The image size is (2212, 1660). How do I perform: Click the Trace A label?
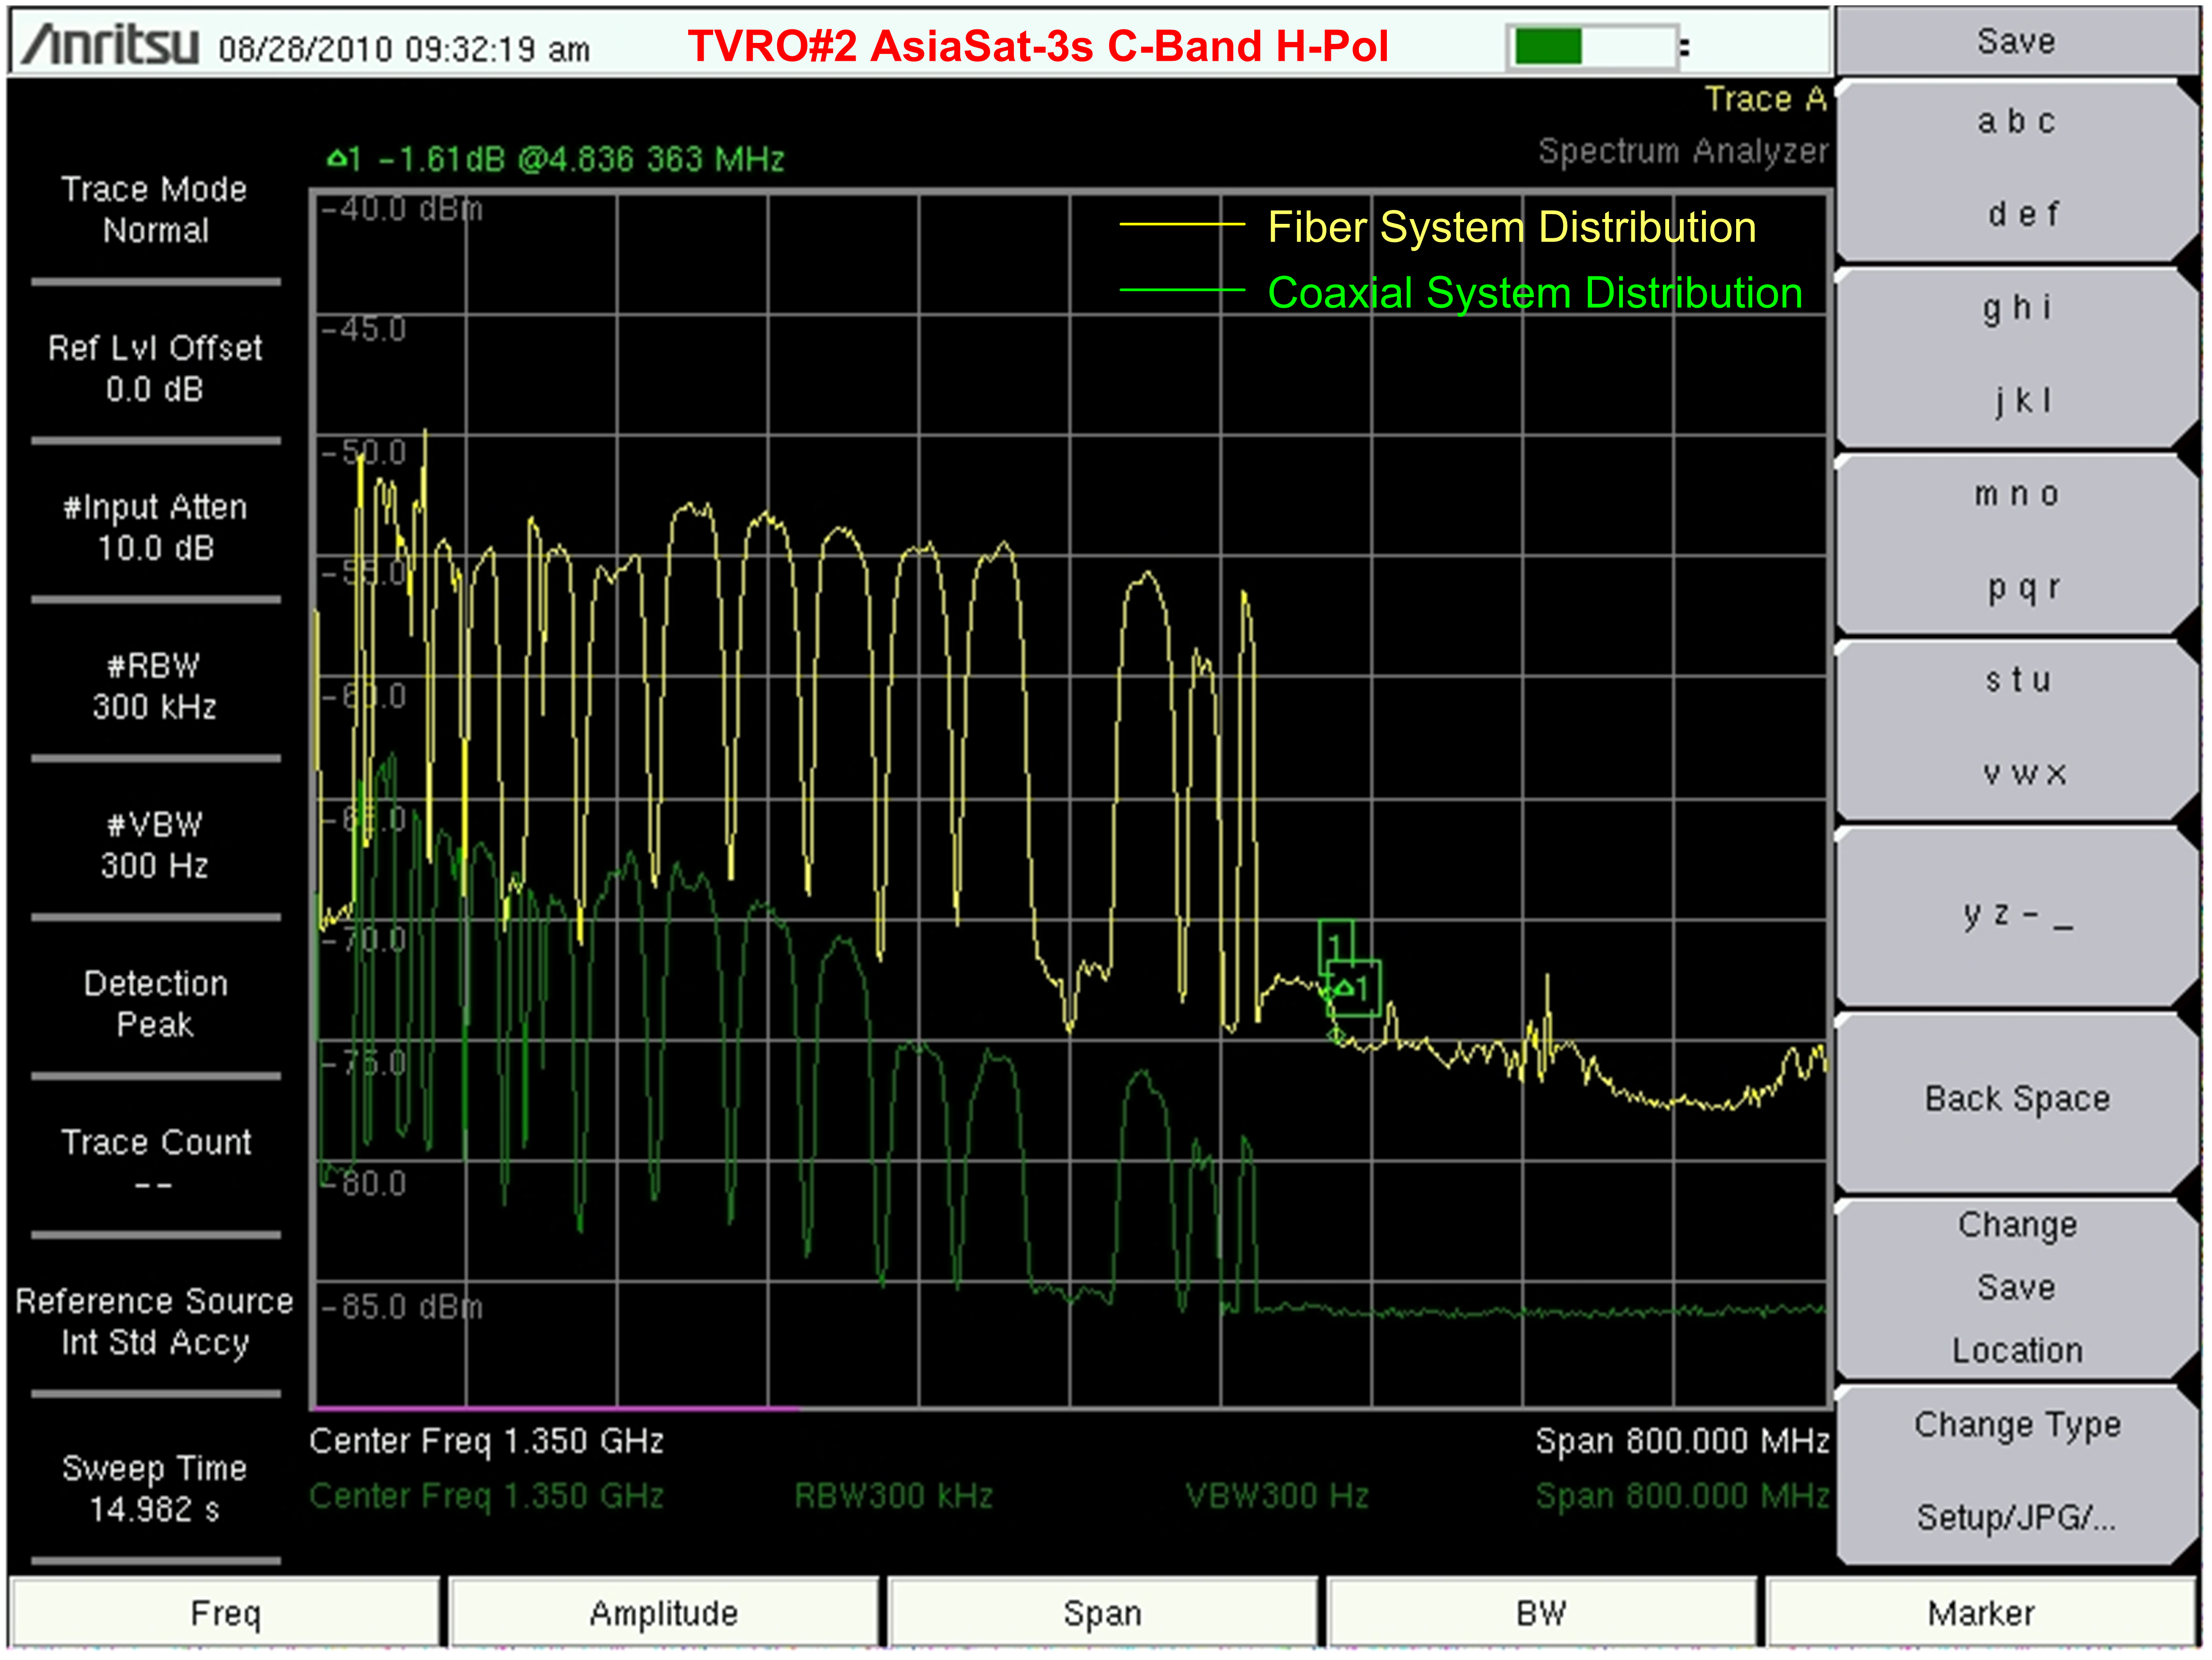point(1766,99)
